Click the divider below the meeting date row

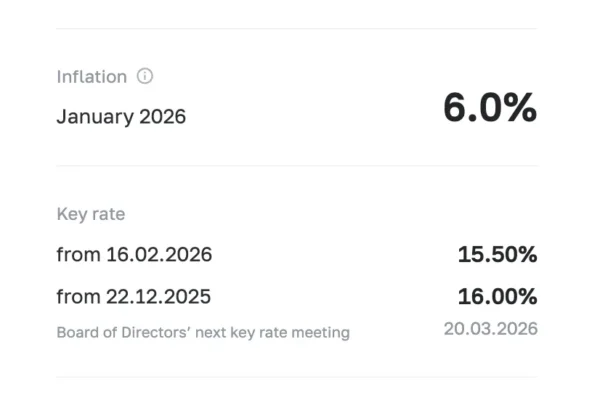pos(297,377)
